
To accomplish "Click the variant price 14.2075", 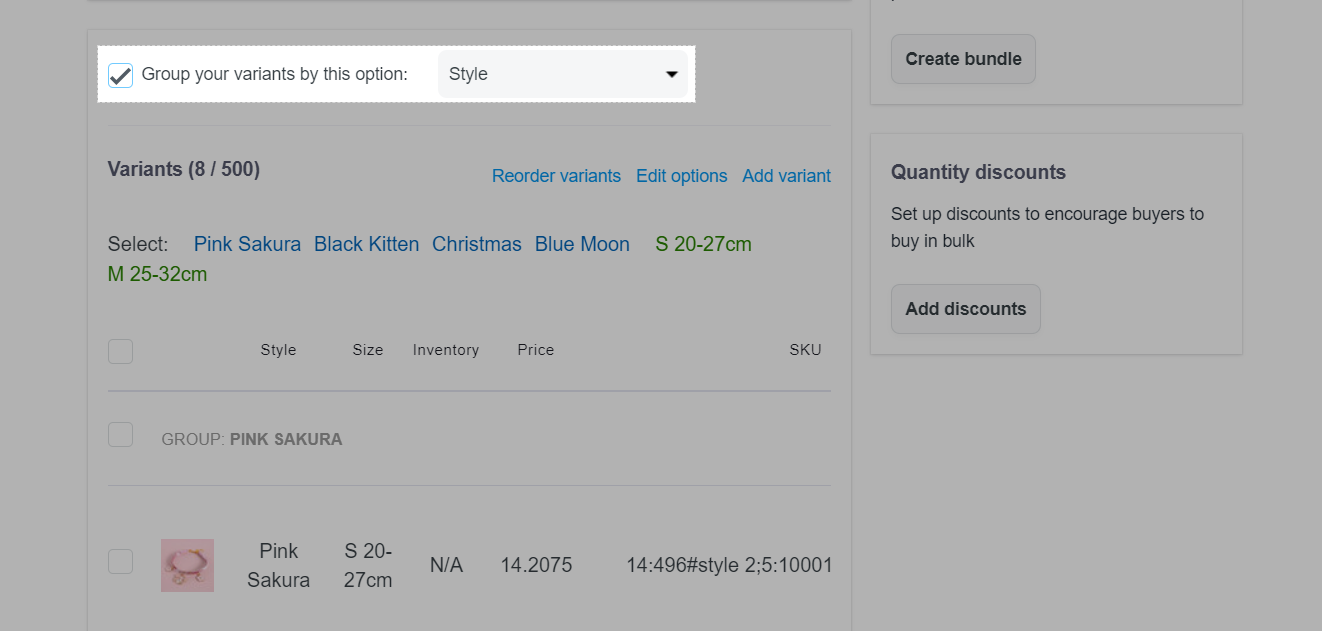I will pos(536,565).
